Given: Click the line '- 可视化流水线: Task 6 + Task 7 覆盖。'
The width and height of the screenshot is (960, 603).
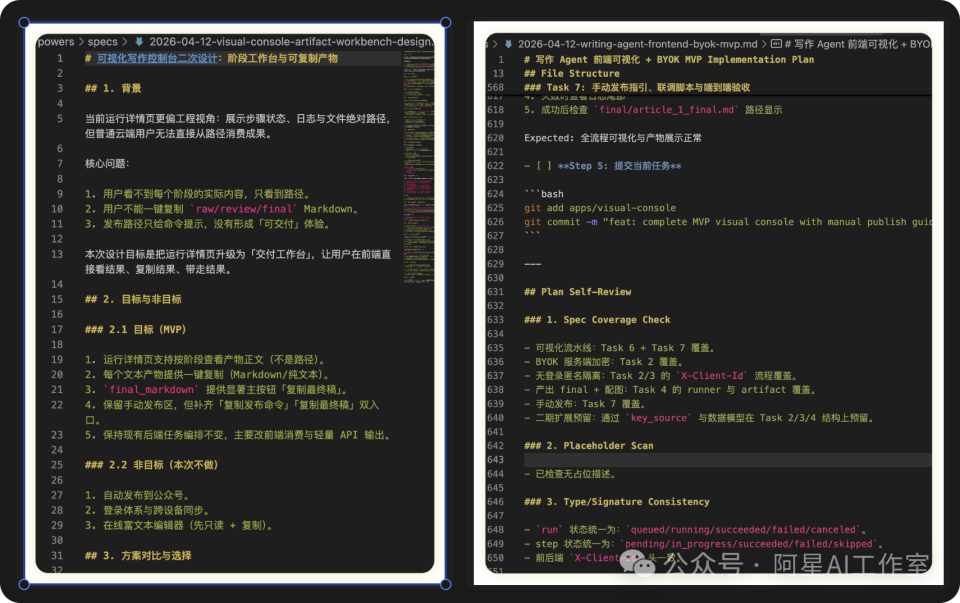Looking at the screenshot, I should [619, 348].
